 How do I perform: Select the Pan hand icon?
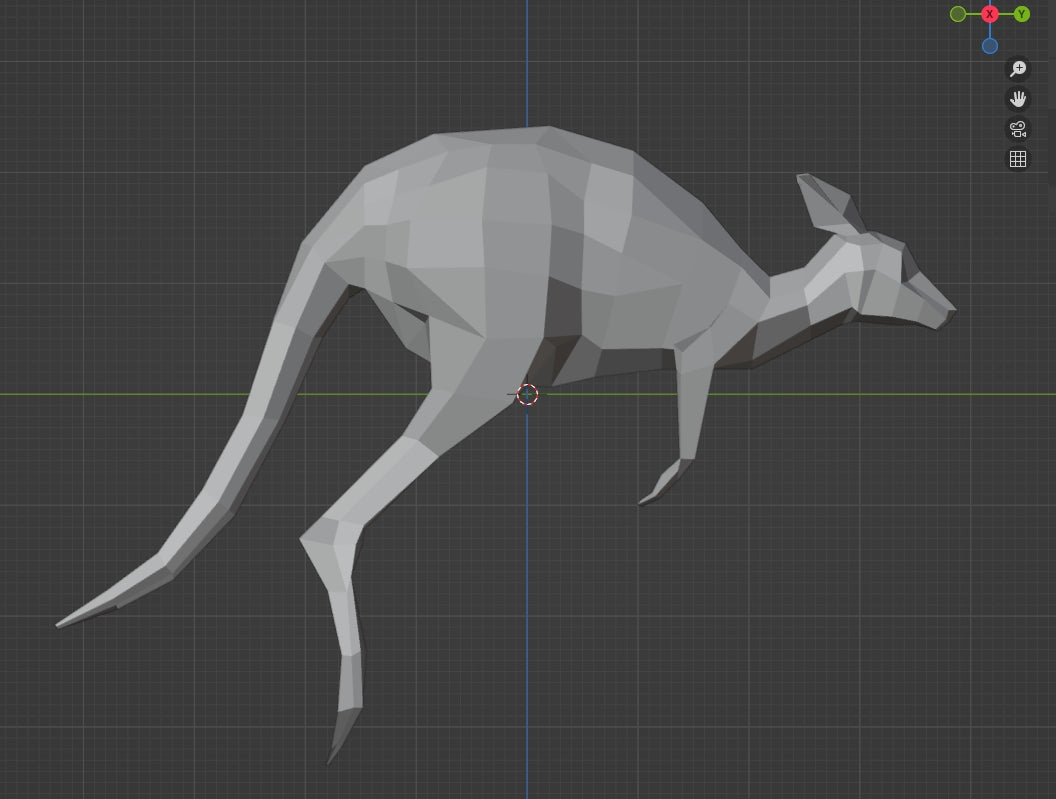coord(1017,98)
